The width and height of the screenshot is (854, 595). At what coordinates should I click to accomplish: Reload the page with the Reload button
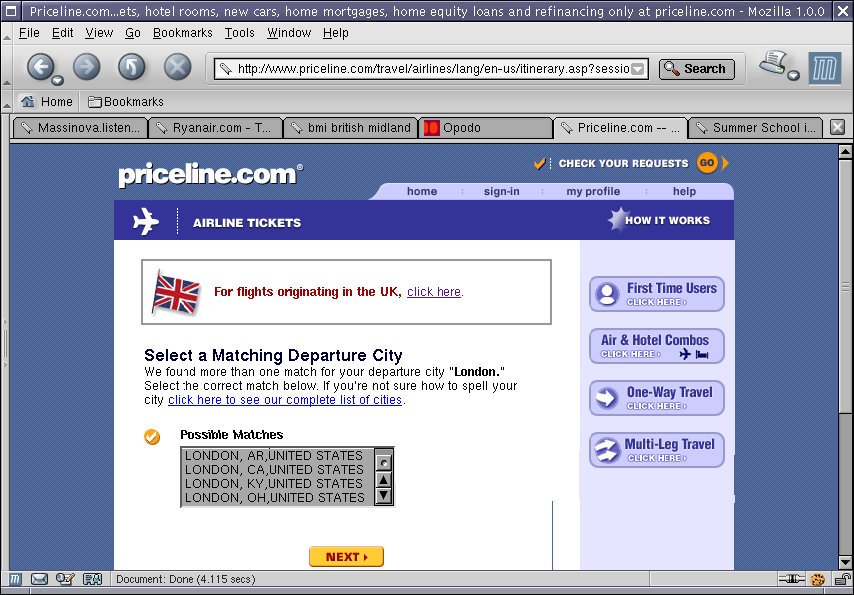point(132,67)
